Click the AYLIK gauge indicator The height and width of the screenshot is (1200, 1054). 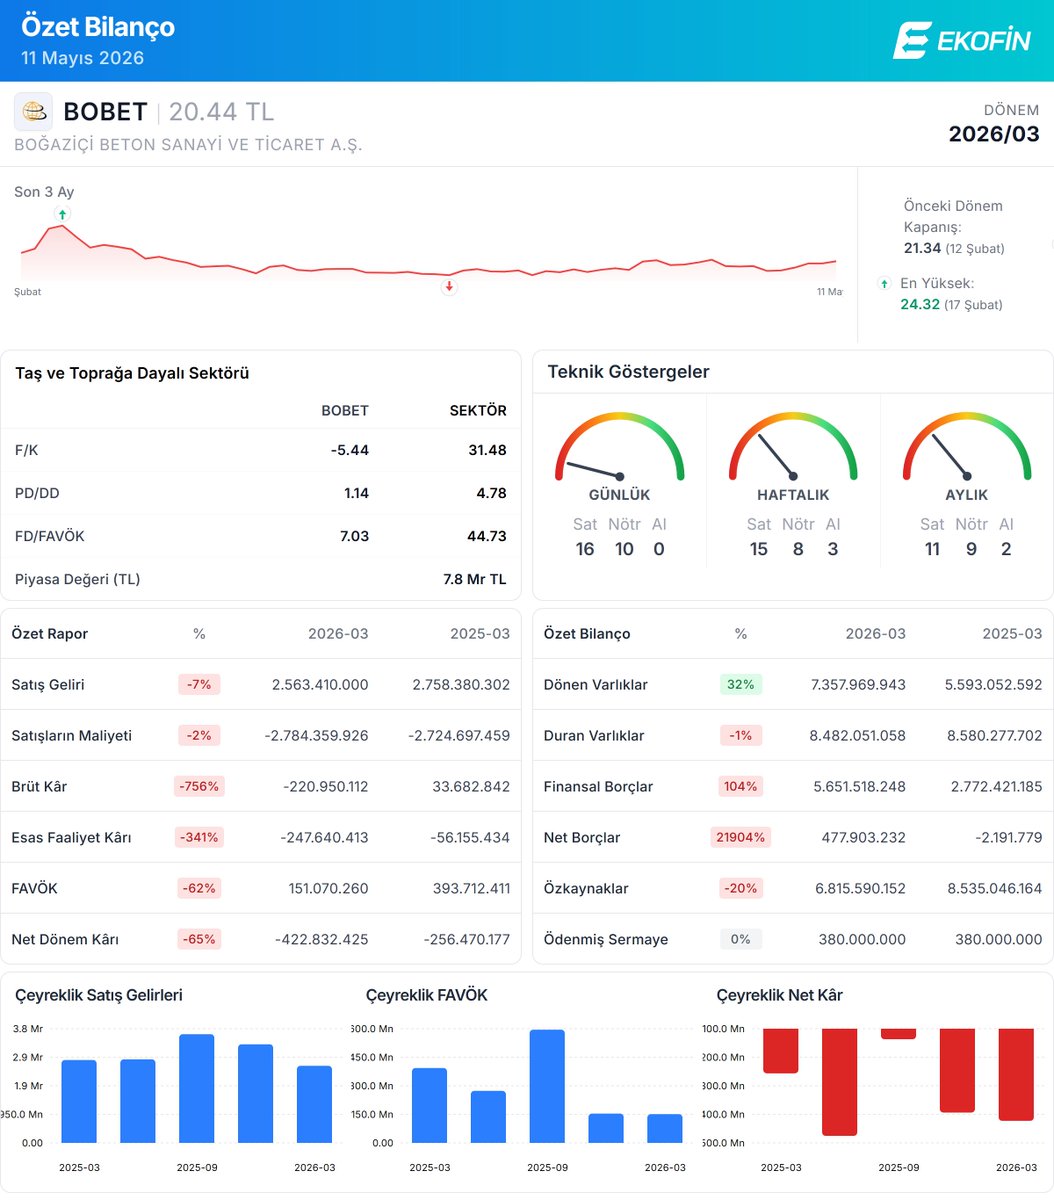point(967,448)
